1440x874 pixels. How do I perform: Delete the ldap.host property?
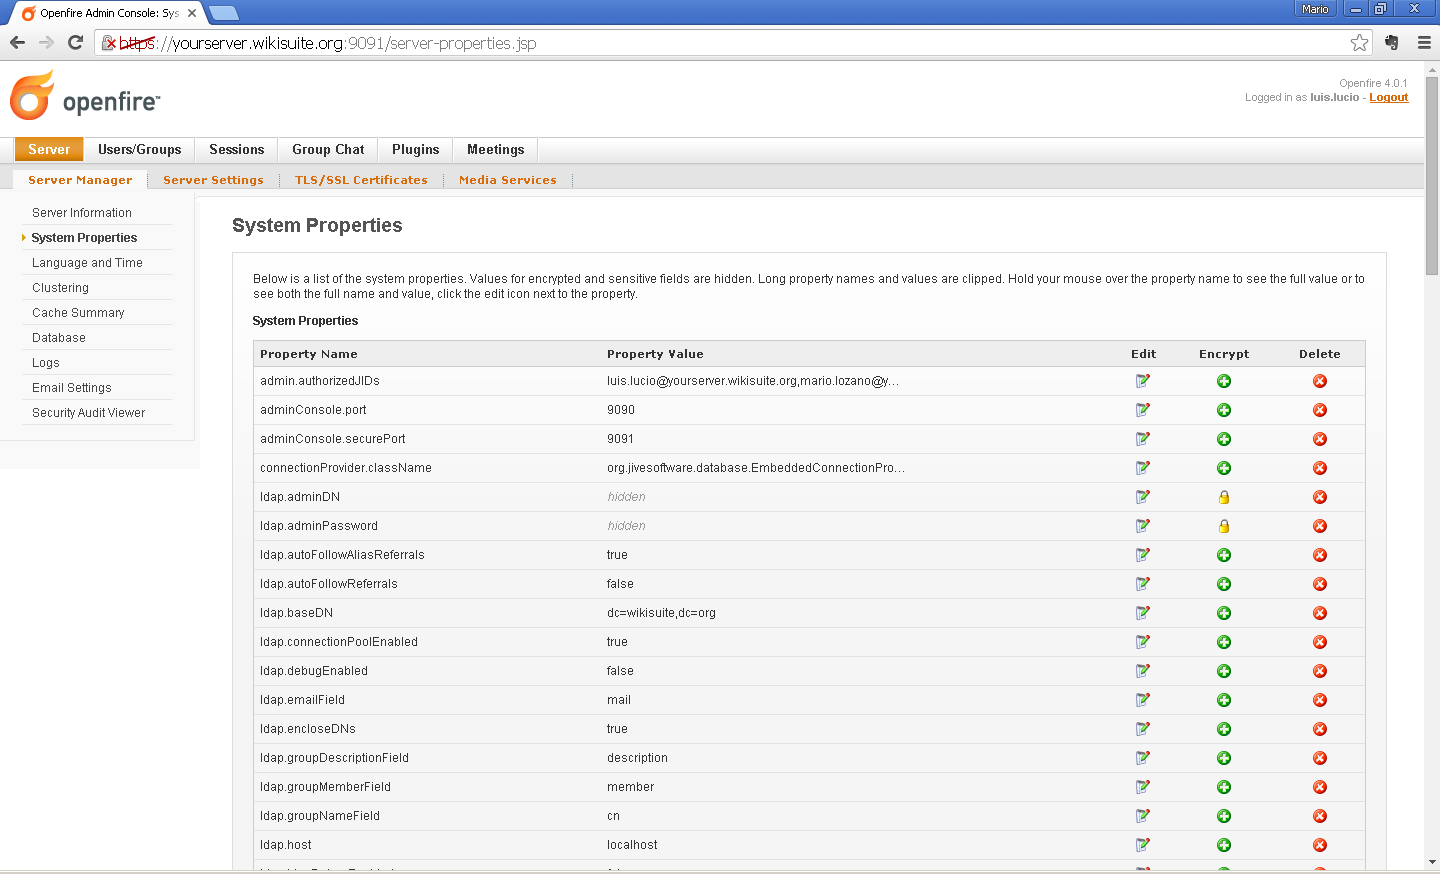1320,845
